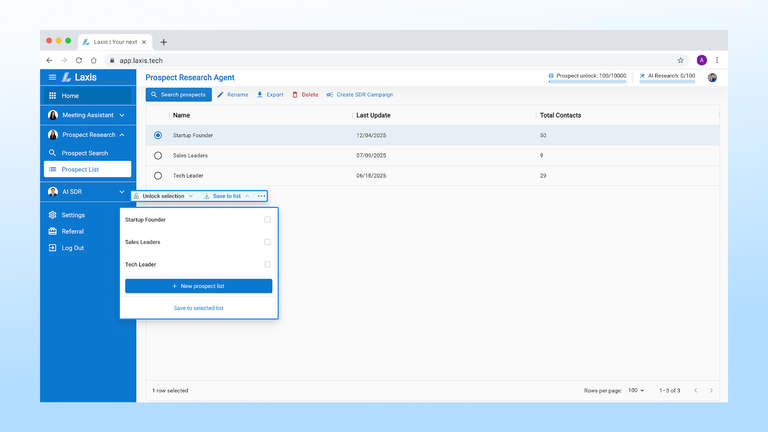Open the Unlock selection dropdown
The width and height of the screenshot is (768, 432).
(164, 196)
